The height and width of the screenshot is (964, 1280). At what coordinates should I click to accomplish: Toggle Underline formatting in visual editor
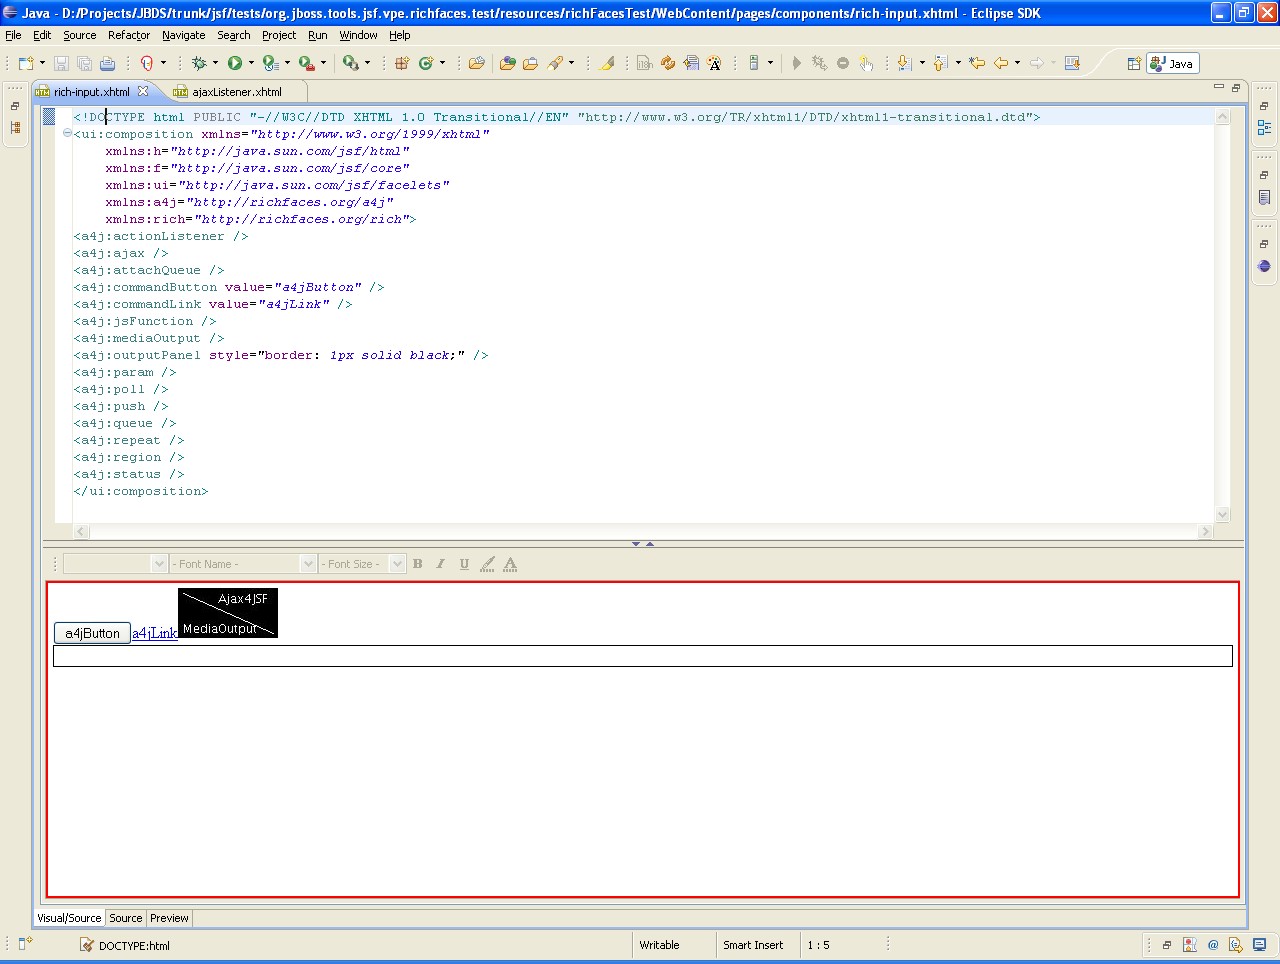(x=464, y=564)
